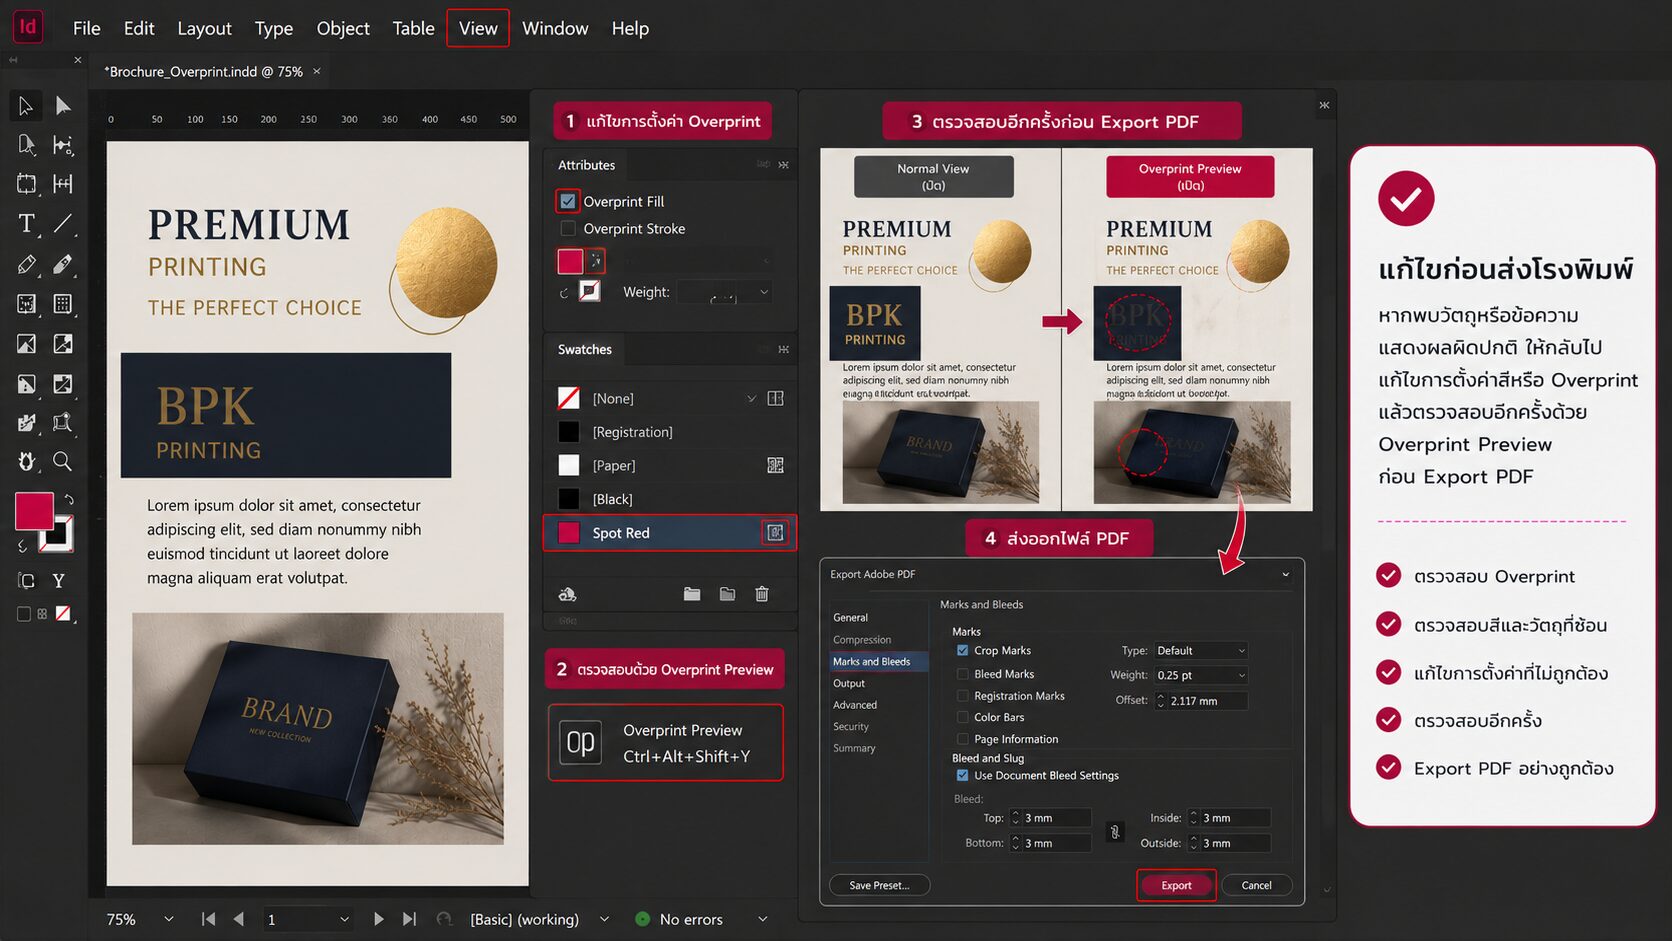Open the Window menu
The width and height of the screenshot is (1672, 941).
pyautogui.click(x=555, y=28)
